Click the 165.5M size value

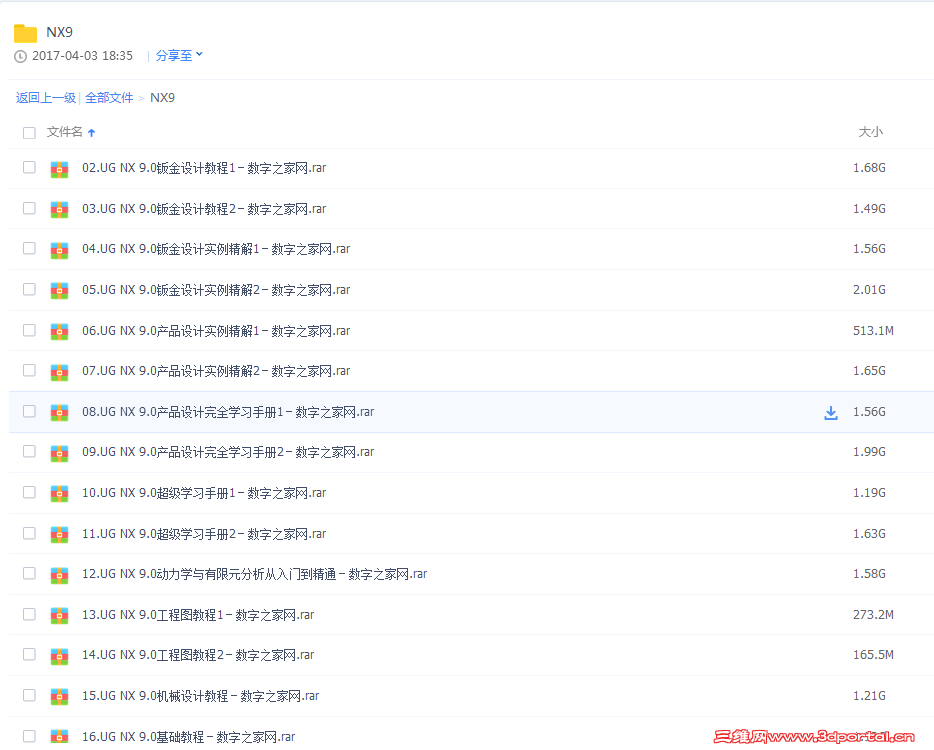tap(873, 655)
